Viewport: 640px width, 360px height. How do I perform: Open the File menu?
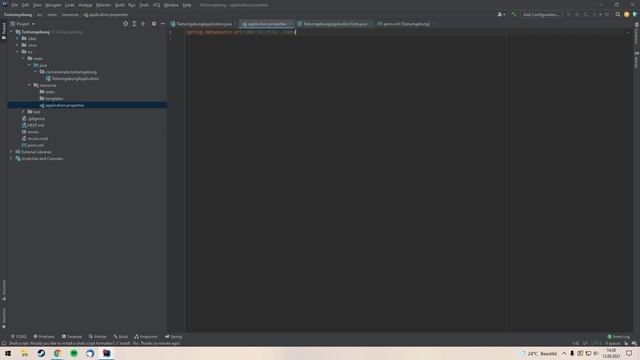pyautogui.click(x=15, y=5)
